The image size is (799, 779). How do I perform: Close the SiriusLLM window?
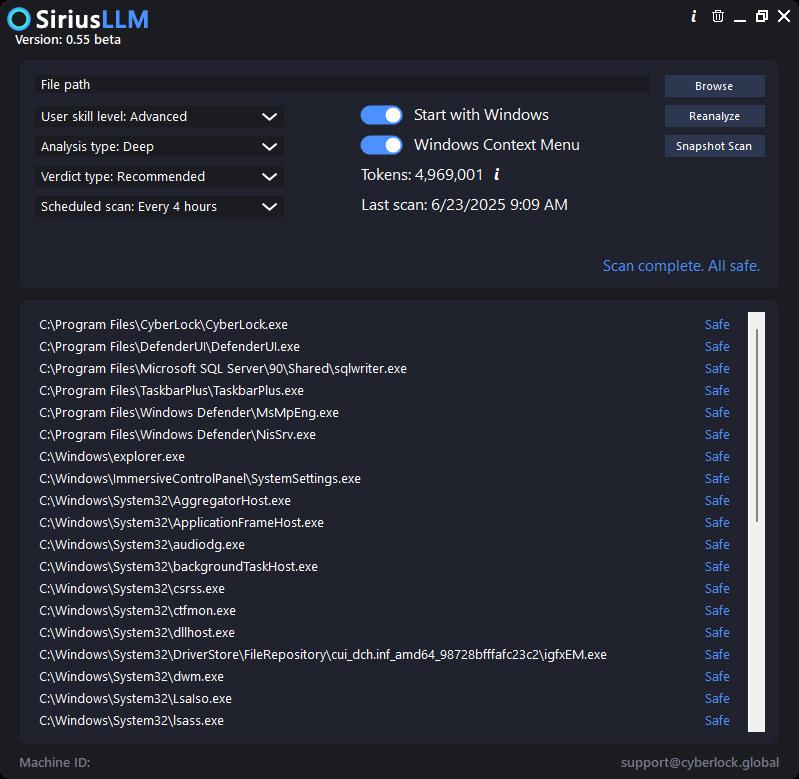784,16
